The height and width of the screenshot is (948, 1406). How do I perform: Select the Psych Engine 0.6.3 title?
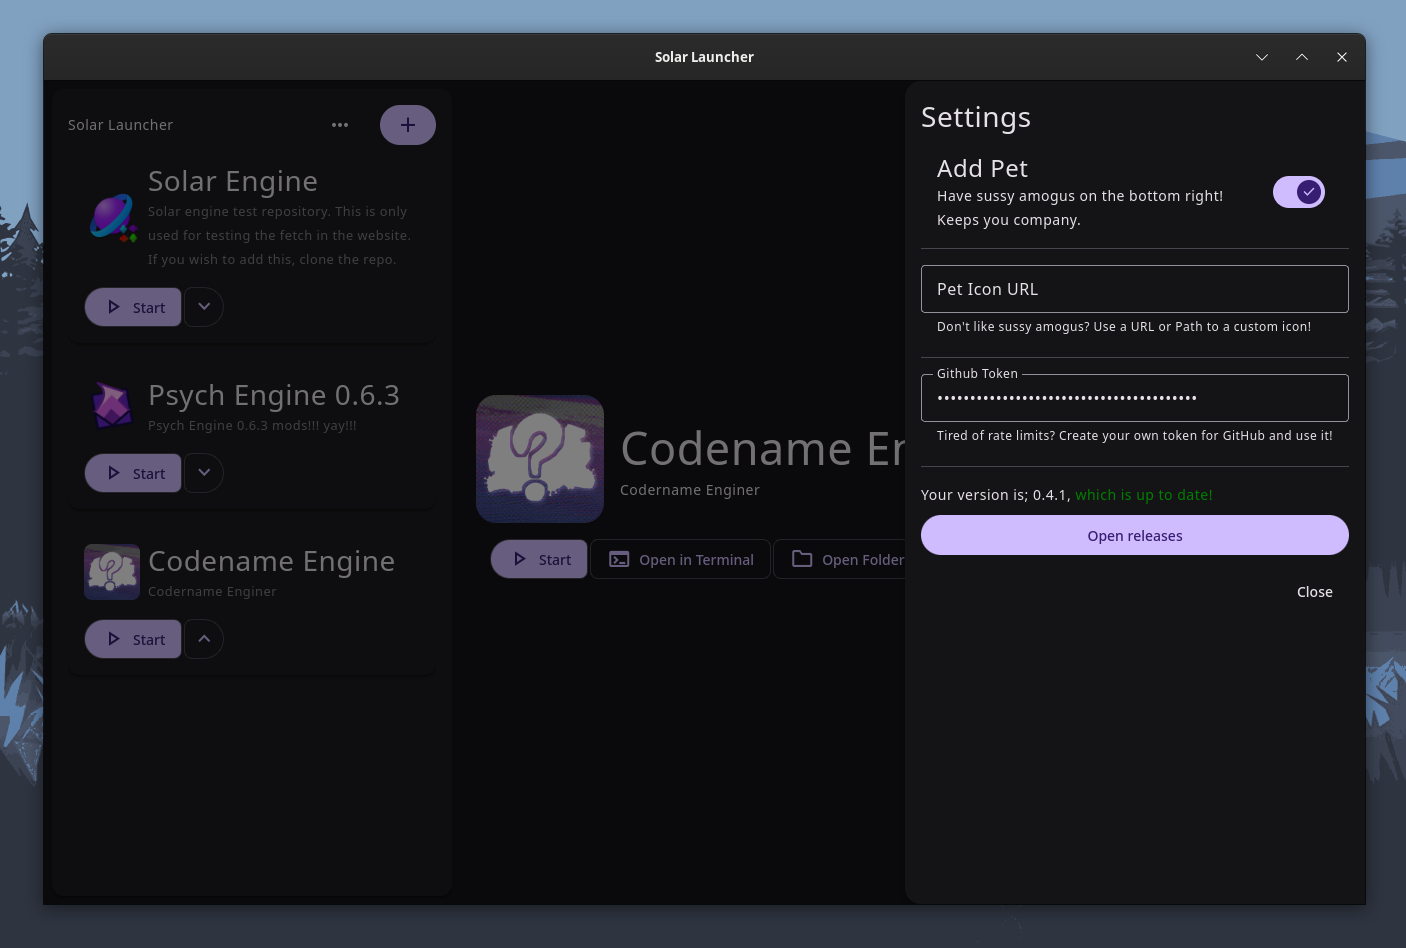click(x=274, y=395)
